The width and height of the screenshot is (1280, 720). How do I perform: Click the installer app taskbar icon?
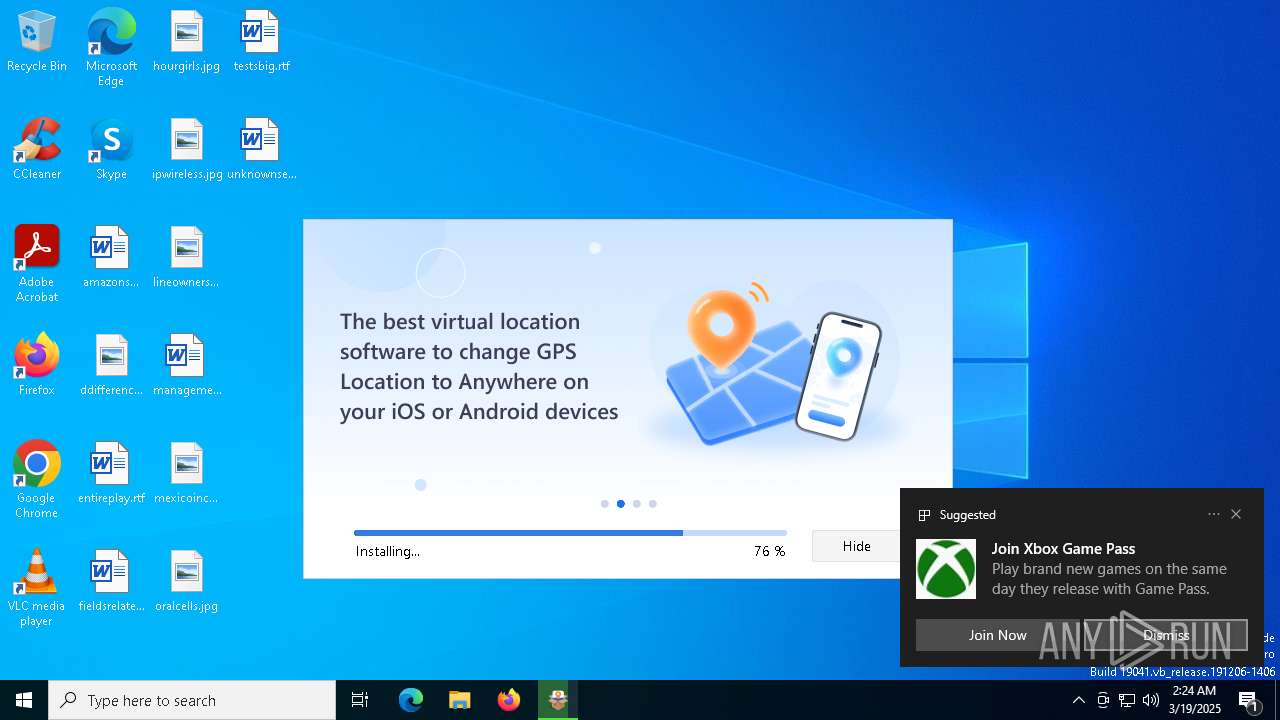coord(558,700)
